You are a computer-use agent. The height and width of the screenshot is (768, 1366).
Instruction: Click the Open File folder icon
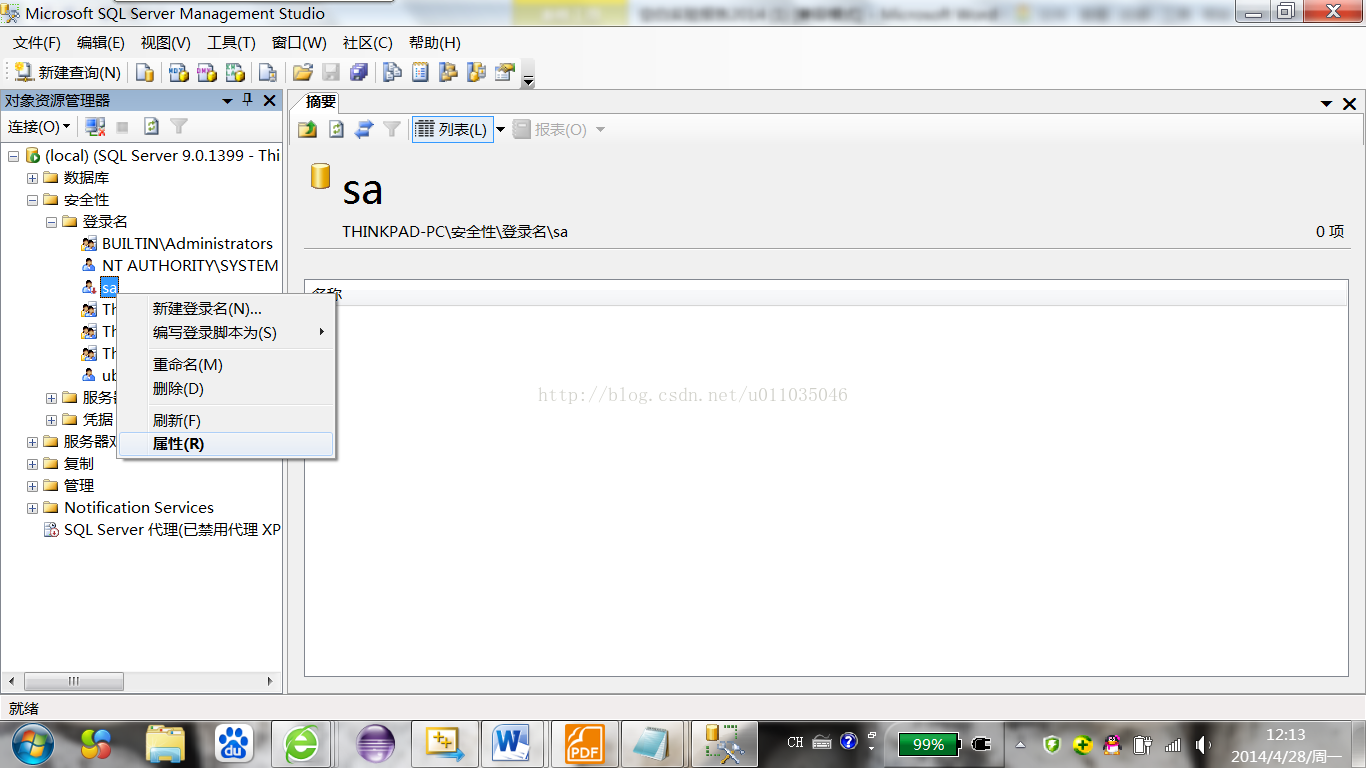(x=302, y=72)
